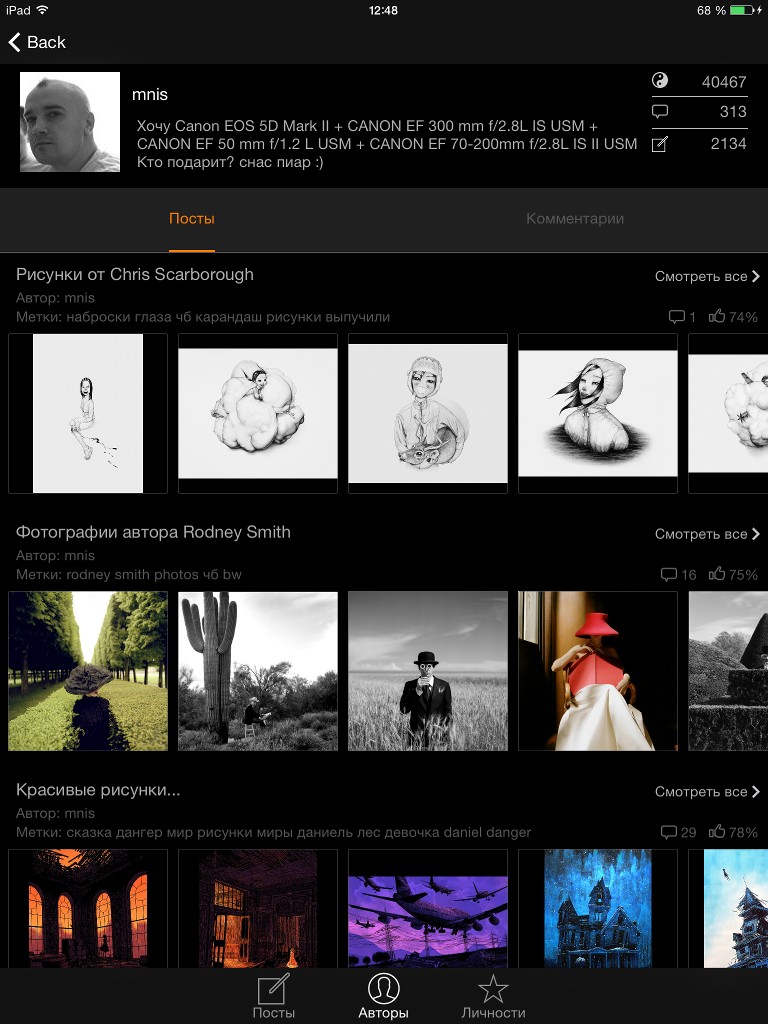Screen dimensions: 768x1024
Task: Tap the battery indicator in status bar
Action: coord(742,10)
